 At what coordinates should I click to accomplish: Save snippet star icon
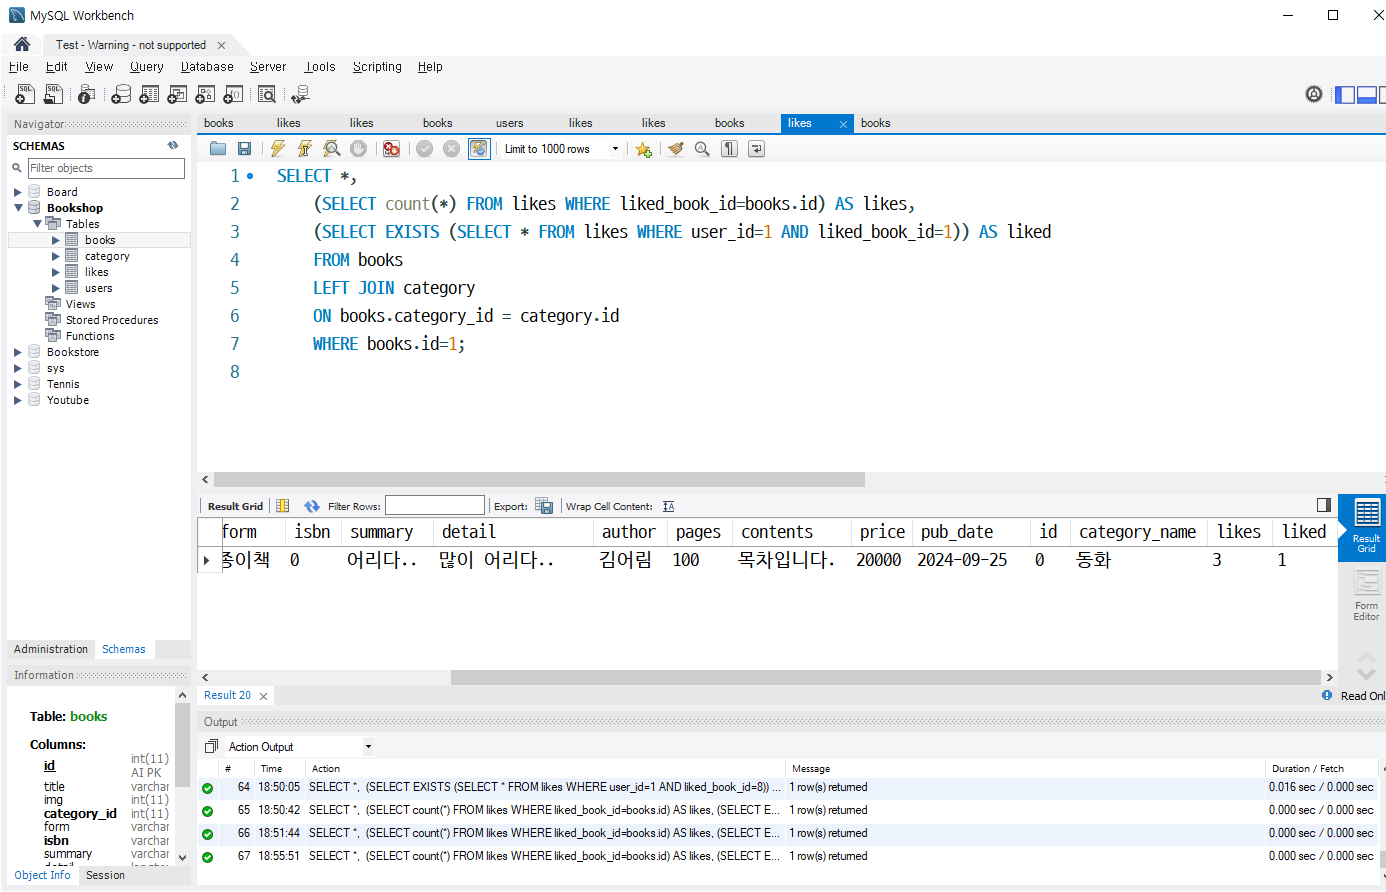click(x=643, y=149)
